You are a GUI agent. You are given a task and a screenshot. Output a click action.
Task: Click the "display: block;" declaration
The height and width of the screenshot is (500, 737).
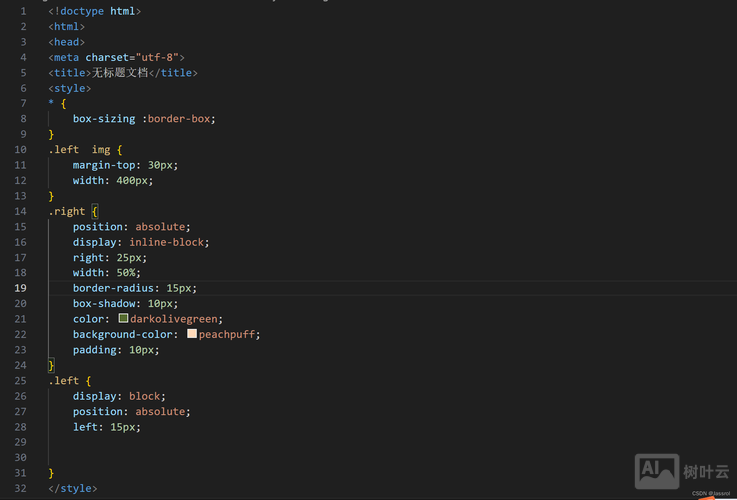[119, 396]
